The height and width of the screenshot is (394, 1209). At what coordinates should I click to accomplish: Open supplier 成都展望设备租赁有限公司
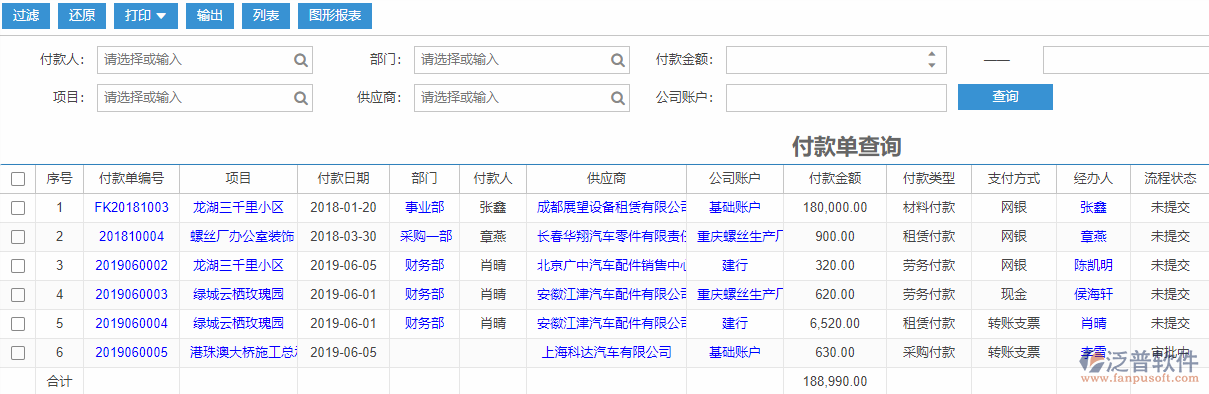611,208
